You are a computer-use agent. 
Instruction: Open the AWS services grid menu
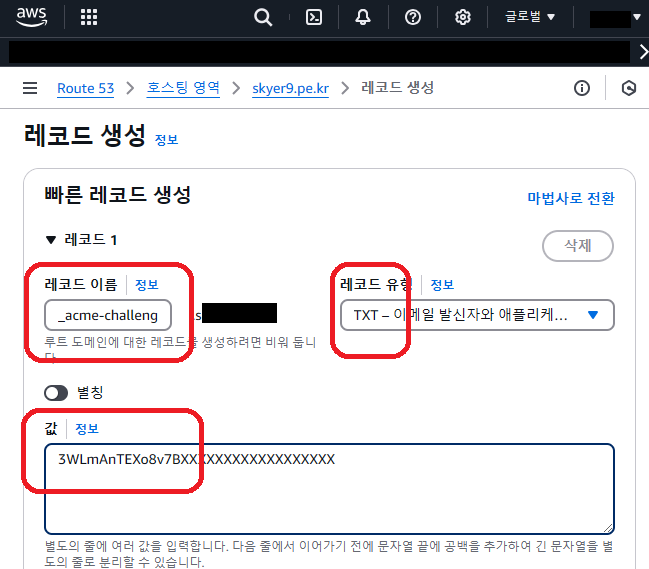tap(88, 17)
